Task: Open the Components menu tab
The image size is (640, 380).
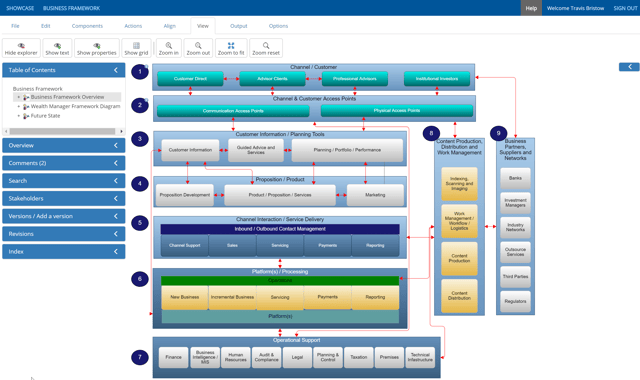Action: click(x=87, y=26)
